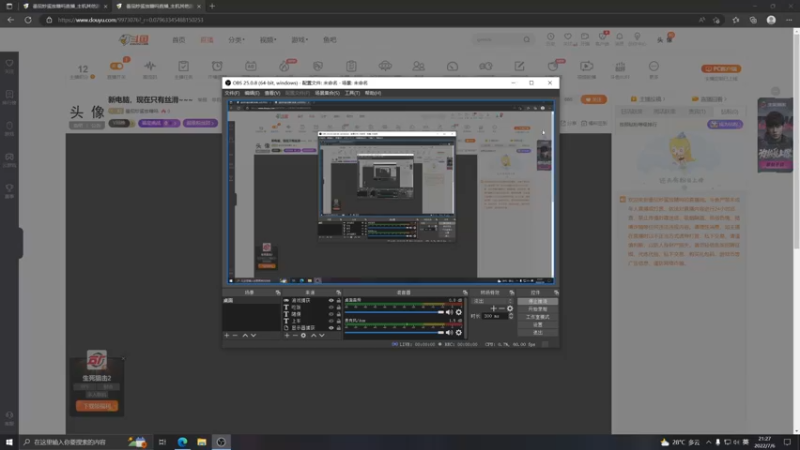This screenshot has height=450, width=800.
Task: Add a new scene with plus icon
Action: pos(227,336)
